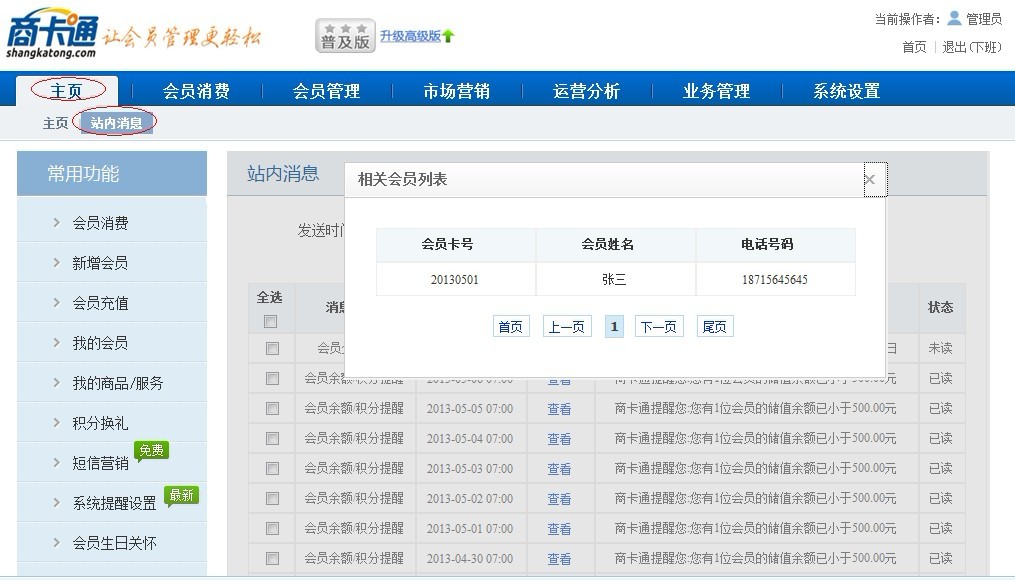The image size is (1015, 580).
Task: Toggle the 全选 select-all checkbox
Action: (x=270, y=322)
